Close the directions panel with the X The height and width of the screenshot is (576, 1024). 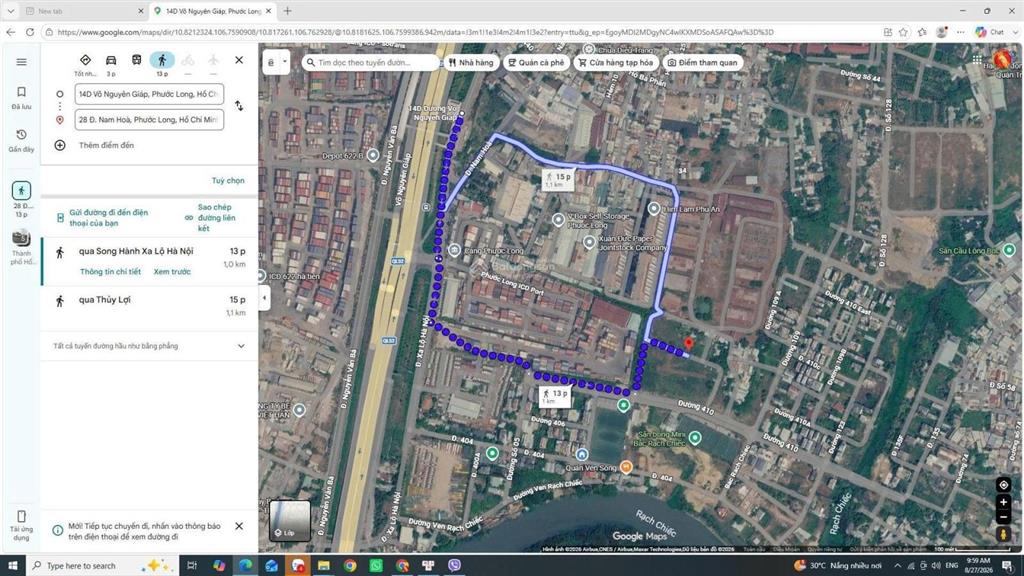pyautogui.click(x=239, y=60)
